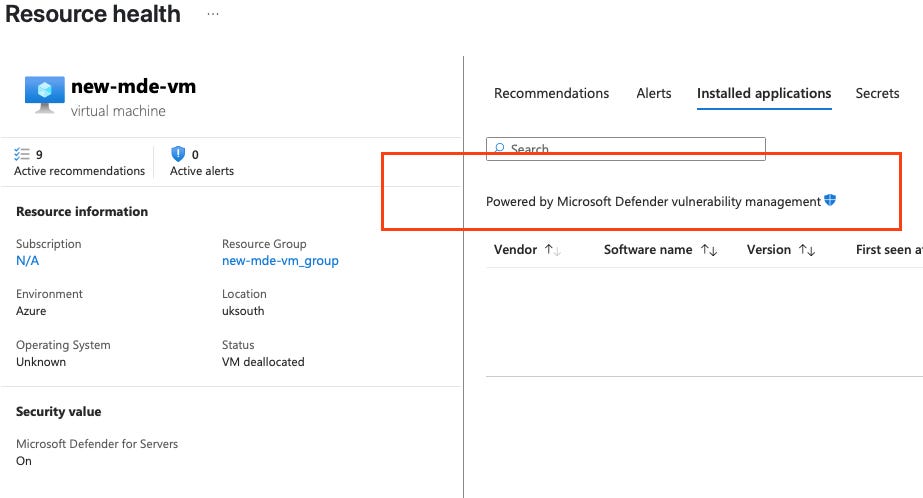The width and height of the screenshot is (923, 498).
Task: Click the new-mde-vm virtual machine icon
Action: pyautogui.click(x=45, y=95)
